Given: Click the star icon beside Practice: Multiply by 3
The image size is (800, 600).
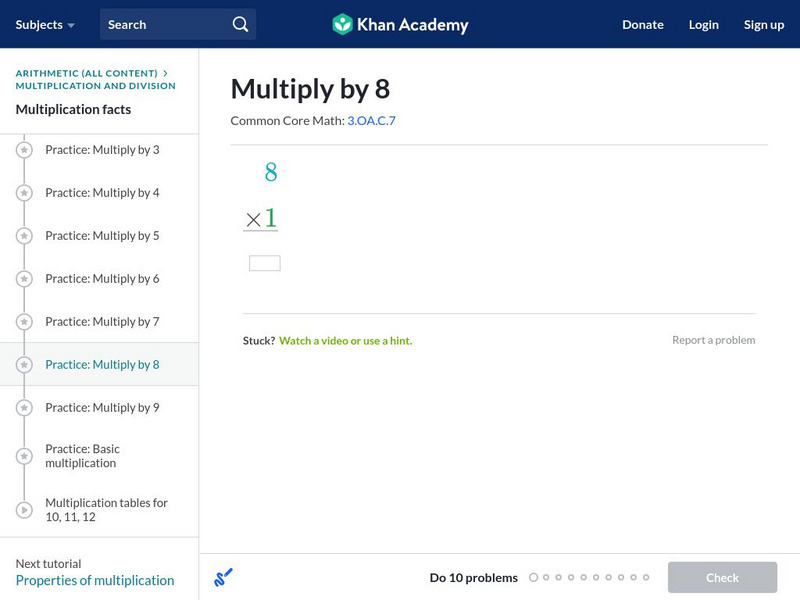Looking at the screenshot, I should pyautogui.click(x=22, y=149).
